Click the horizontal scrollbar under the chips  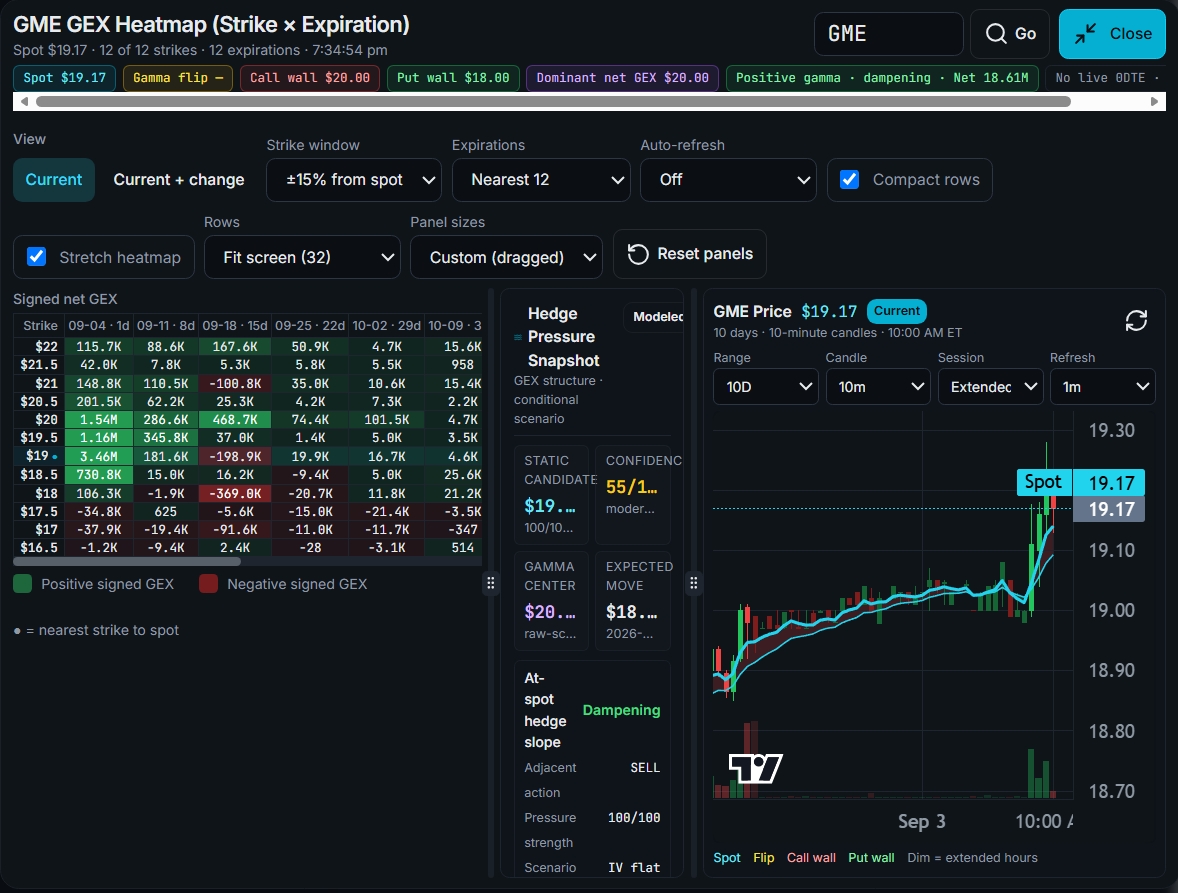553,101
